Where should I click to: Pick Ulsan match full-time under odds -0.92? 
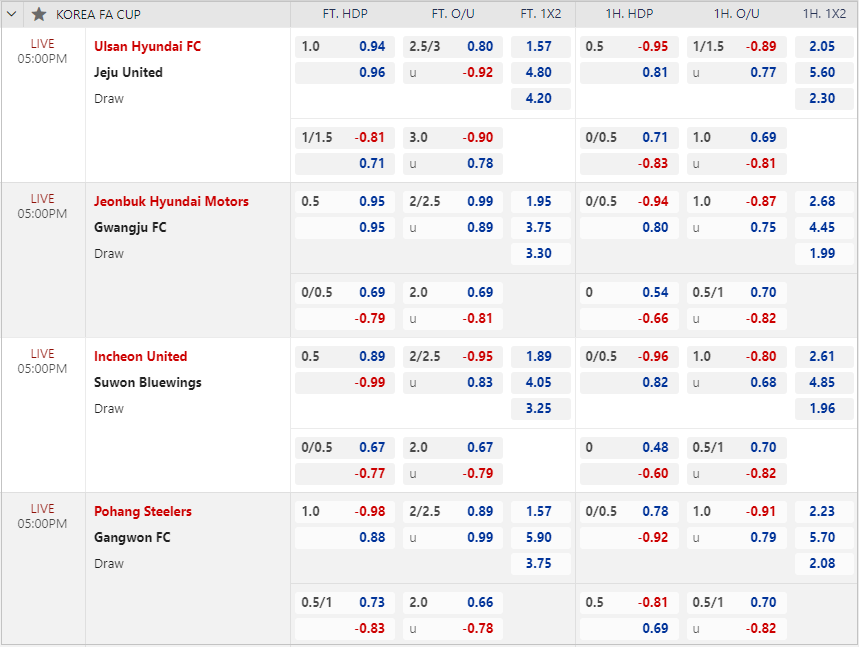tap(453, 72)
